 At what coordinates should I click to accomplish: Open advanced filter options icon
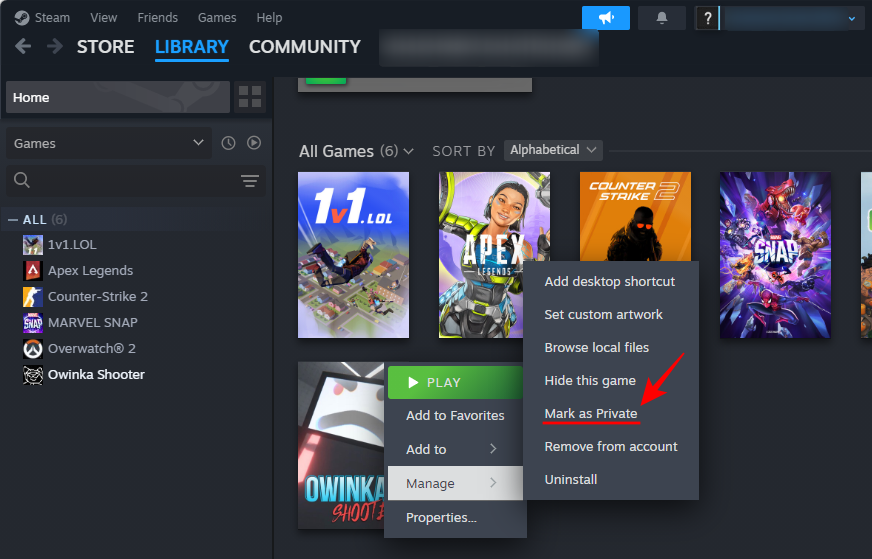pos(250,181)
